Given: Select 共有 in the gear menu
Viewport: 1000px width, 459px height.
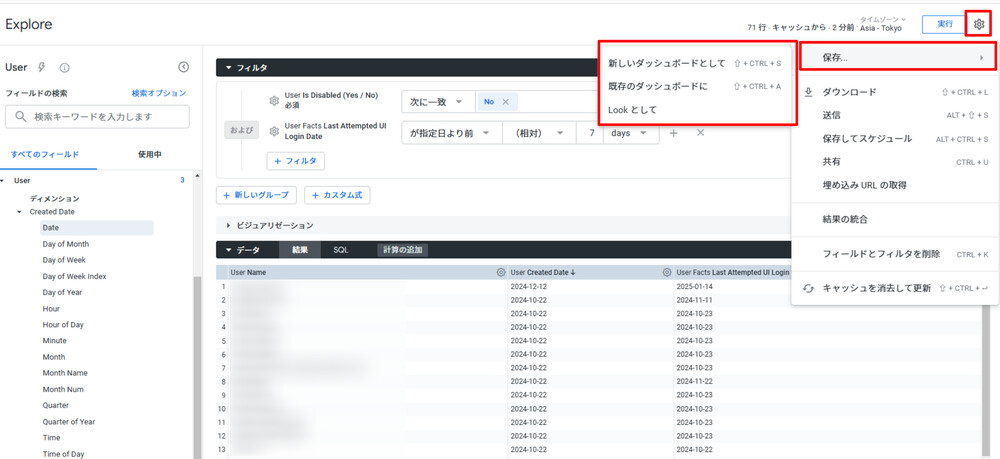Looking at the screenshot, I should pyautogui.click(x=895, y=162).
